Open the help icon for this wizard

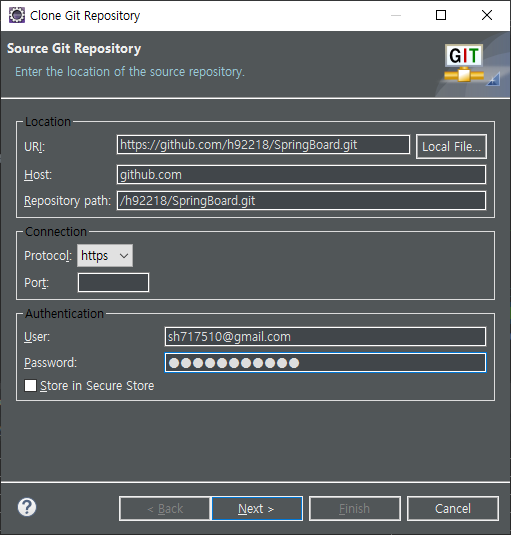coord(27,507)
